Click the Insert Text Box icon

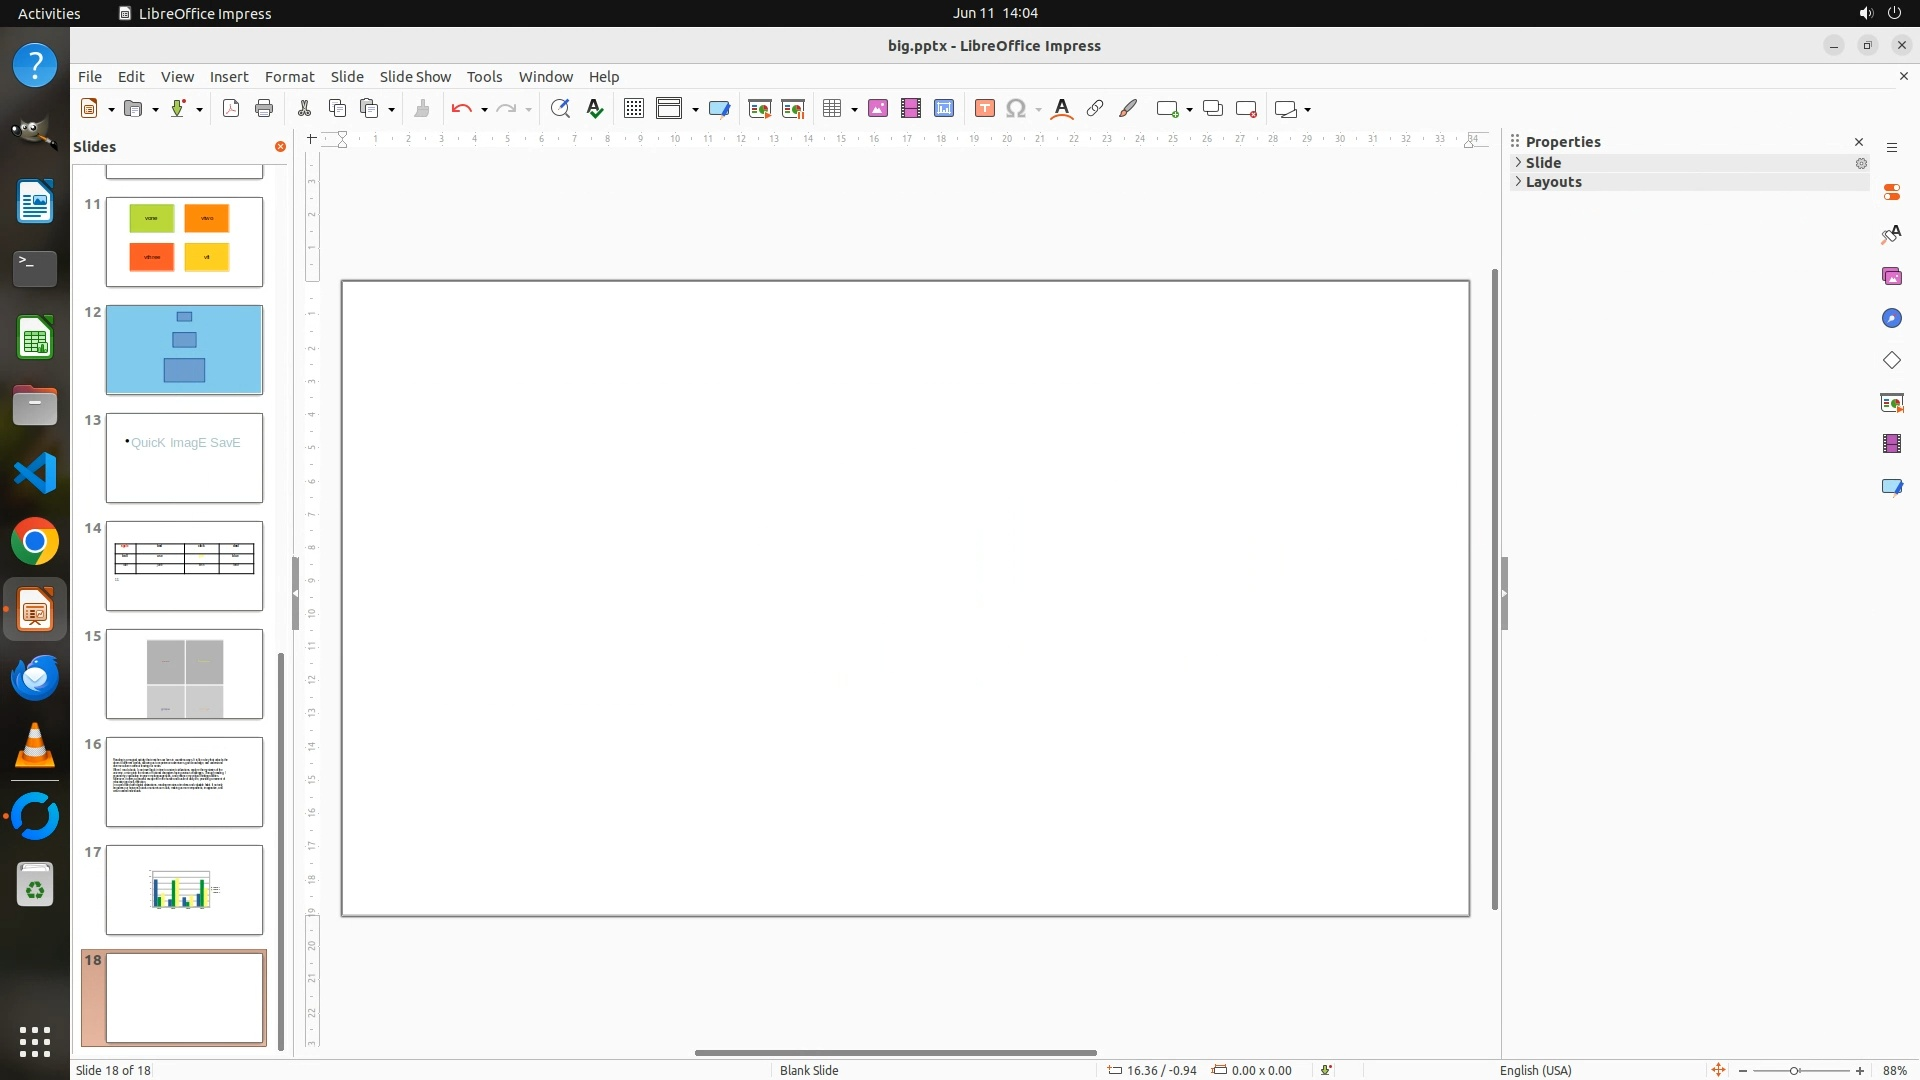coord(984,109)
